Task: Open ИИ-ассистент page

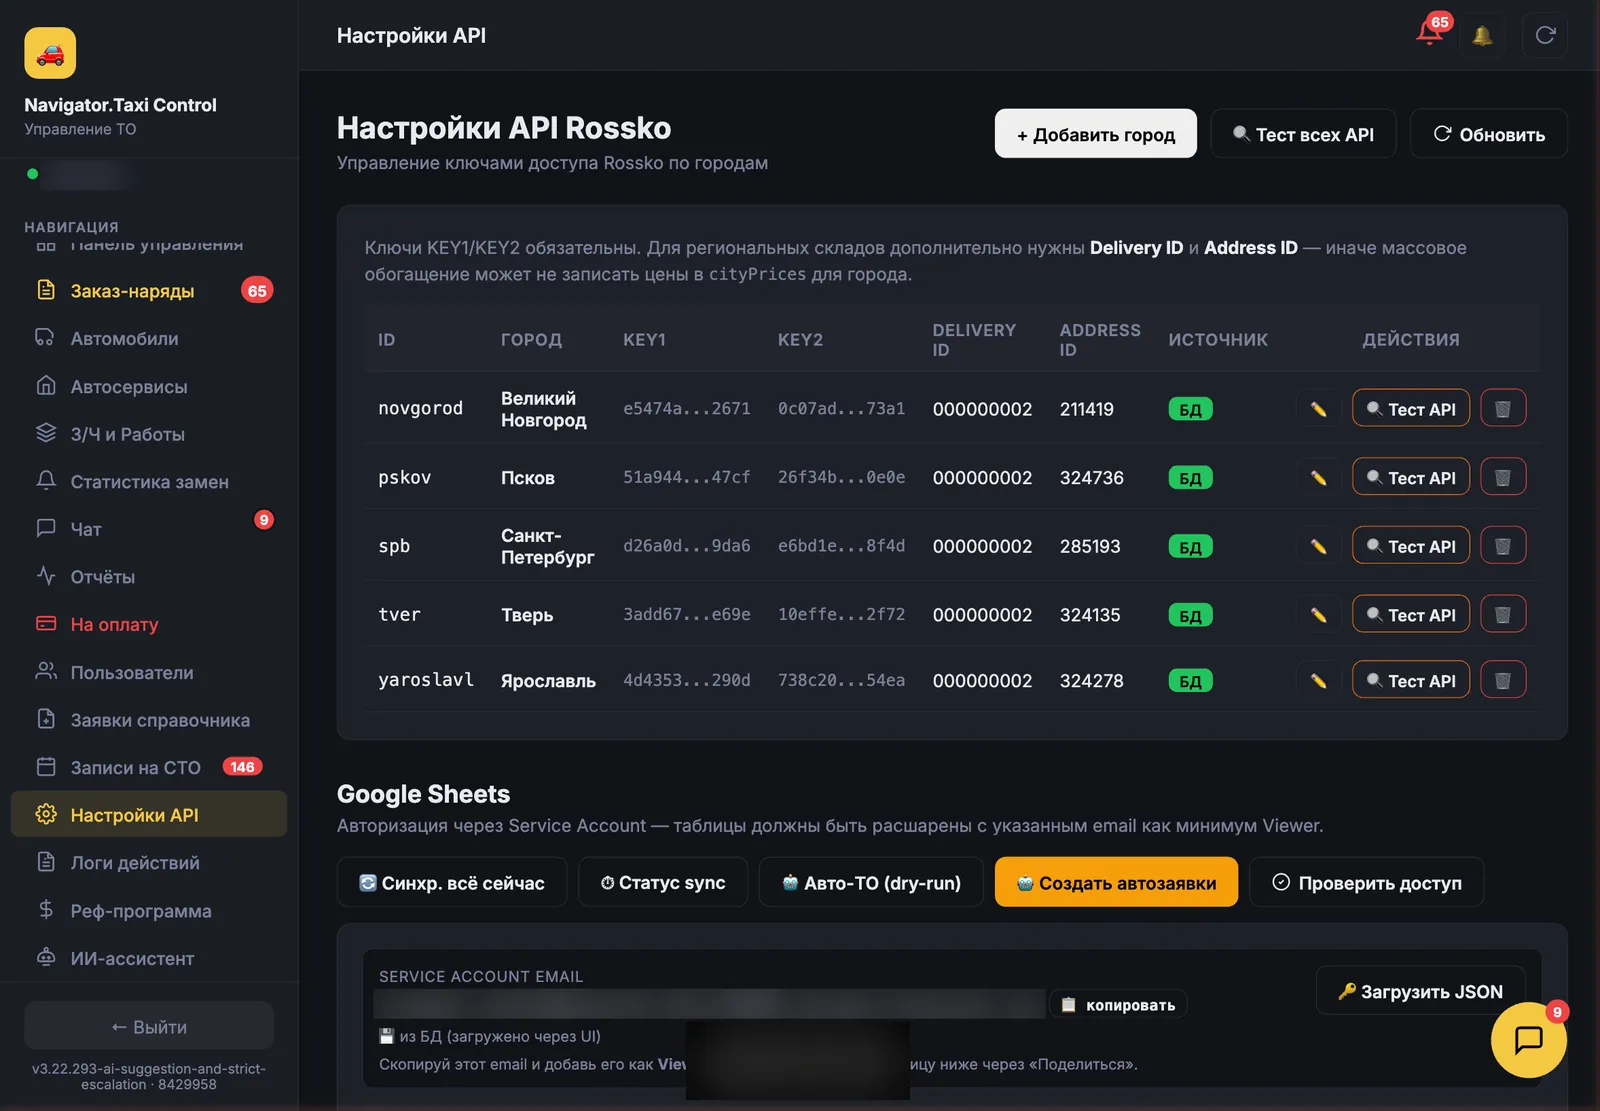Action: [x=149, y=959]
